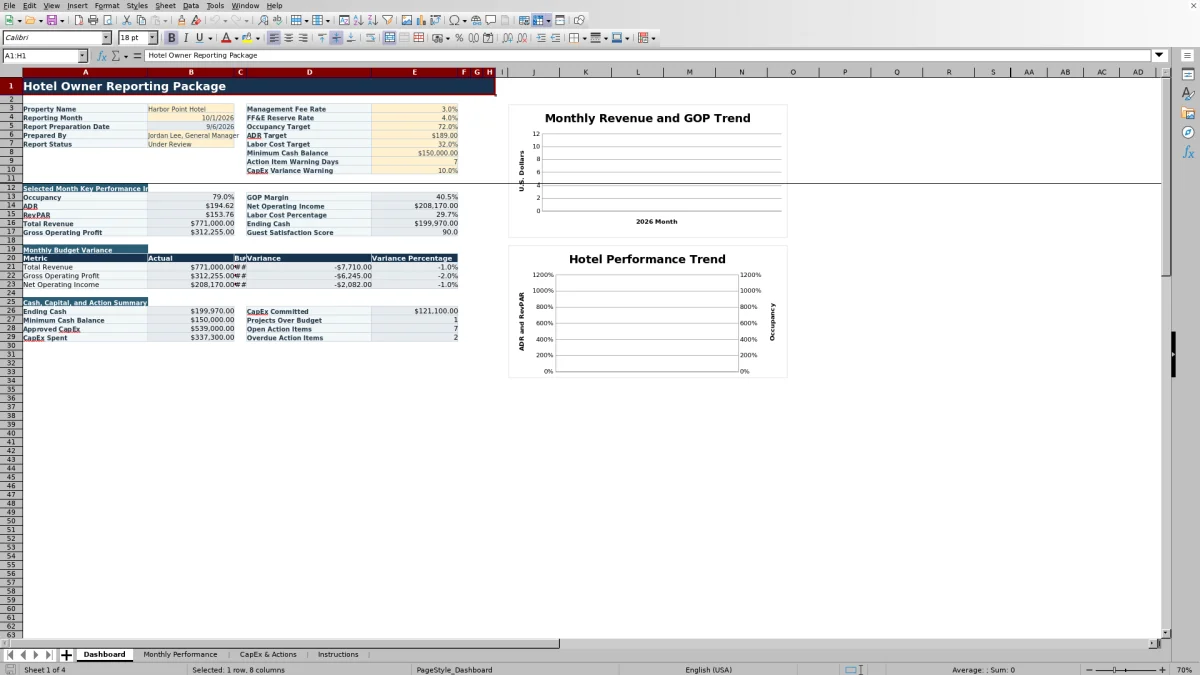The height and width of the screenshot is (675, 1200).
Task: Click the Copy icon
Action: tap(141, 20)
